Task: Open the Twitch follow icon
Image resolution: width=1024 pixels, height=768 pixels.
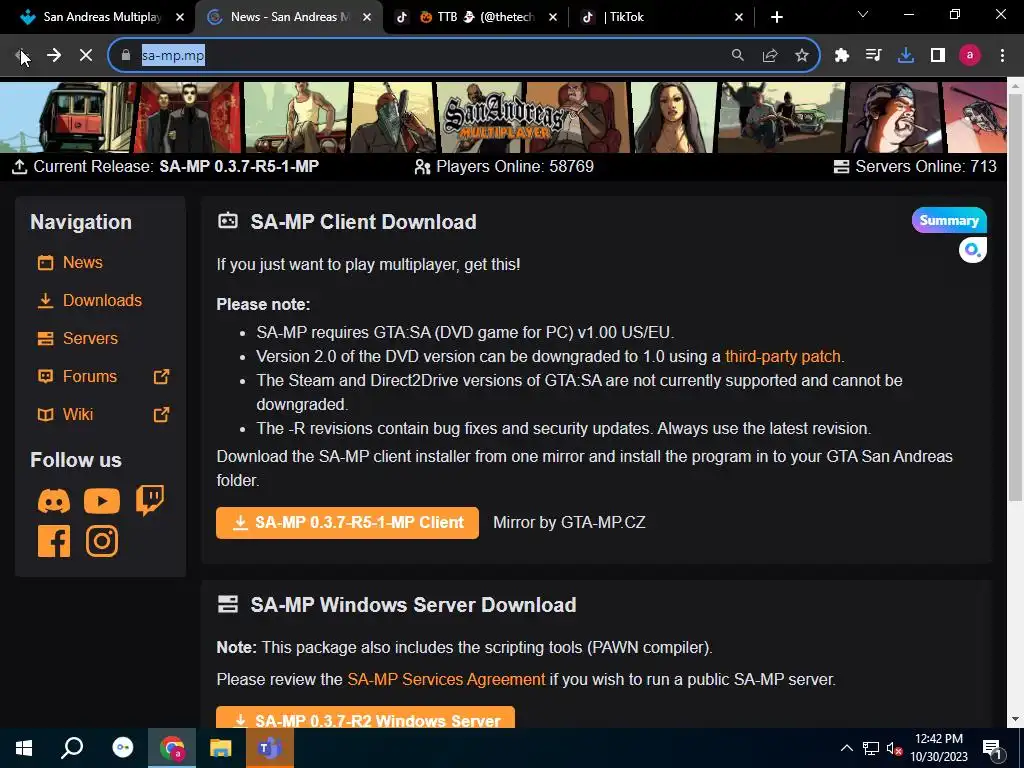Action: click(150, 501)
